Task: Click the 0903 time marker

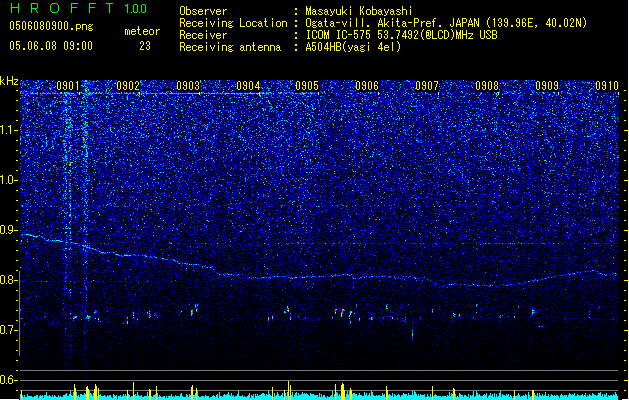Action: [x=188, y=86]
